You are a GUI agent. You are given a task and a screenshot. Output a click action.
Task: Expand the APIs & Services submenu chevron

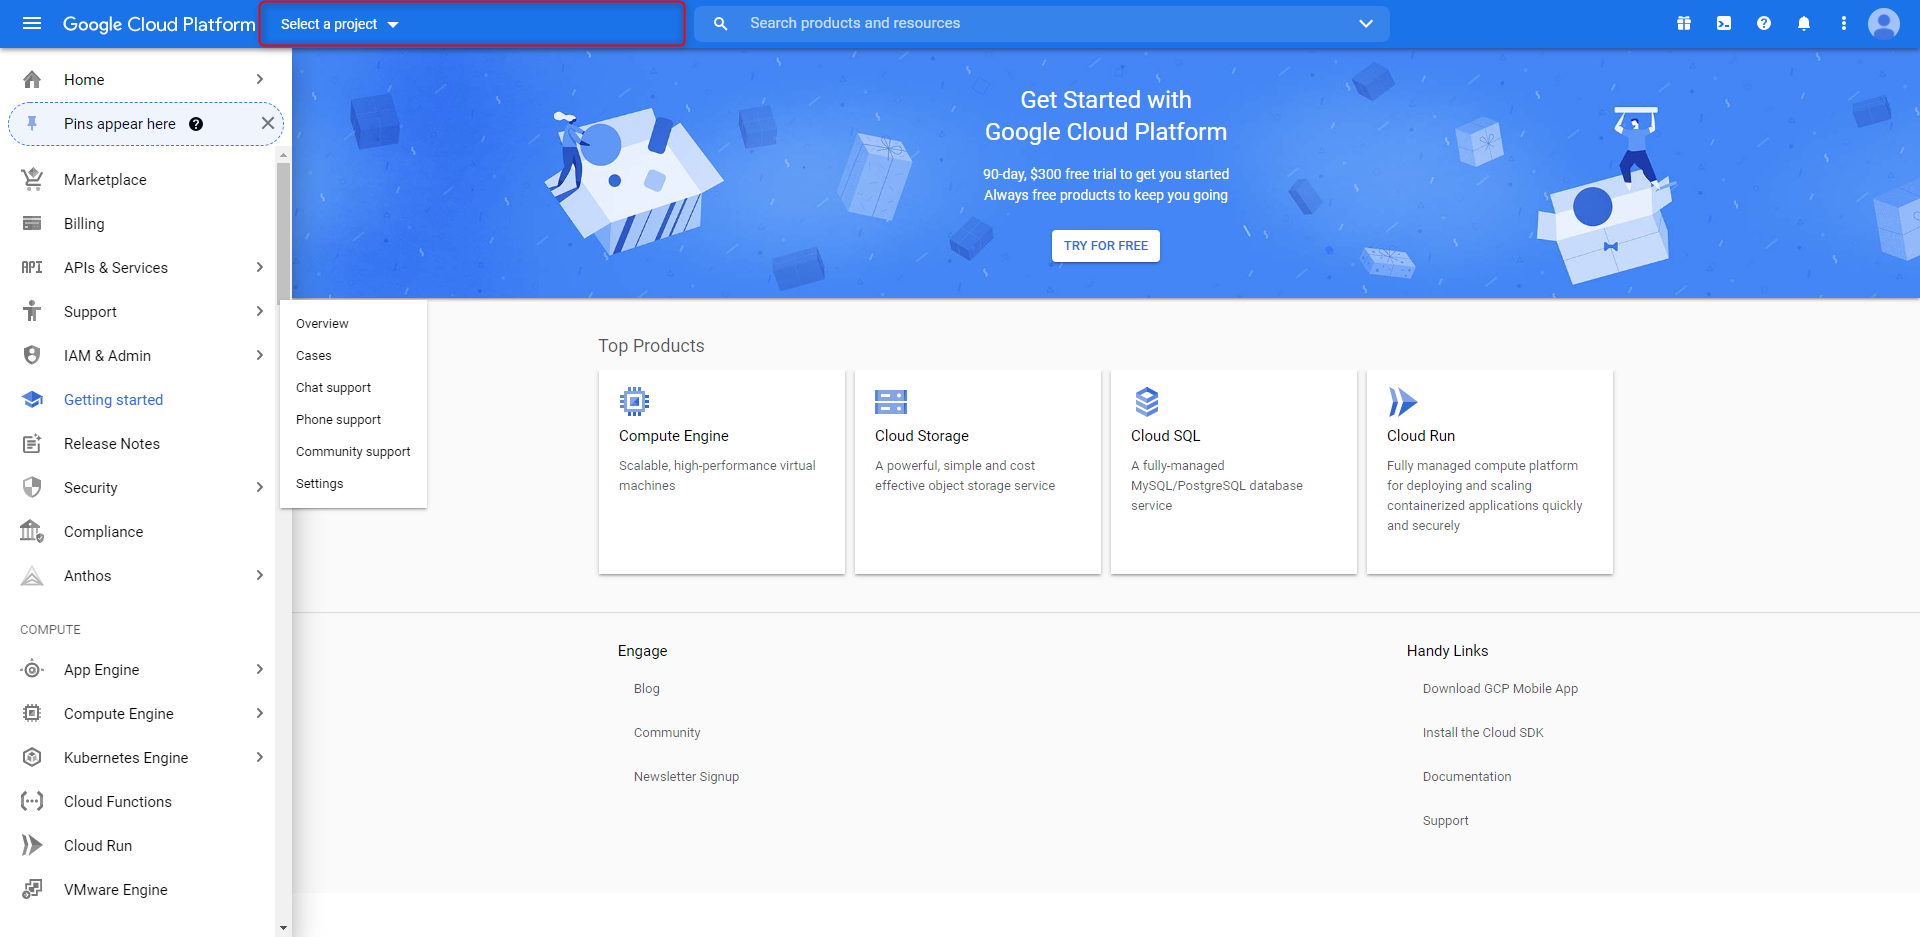click(259, 267)
